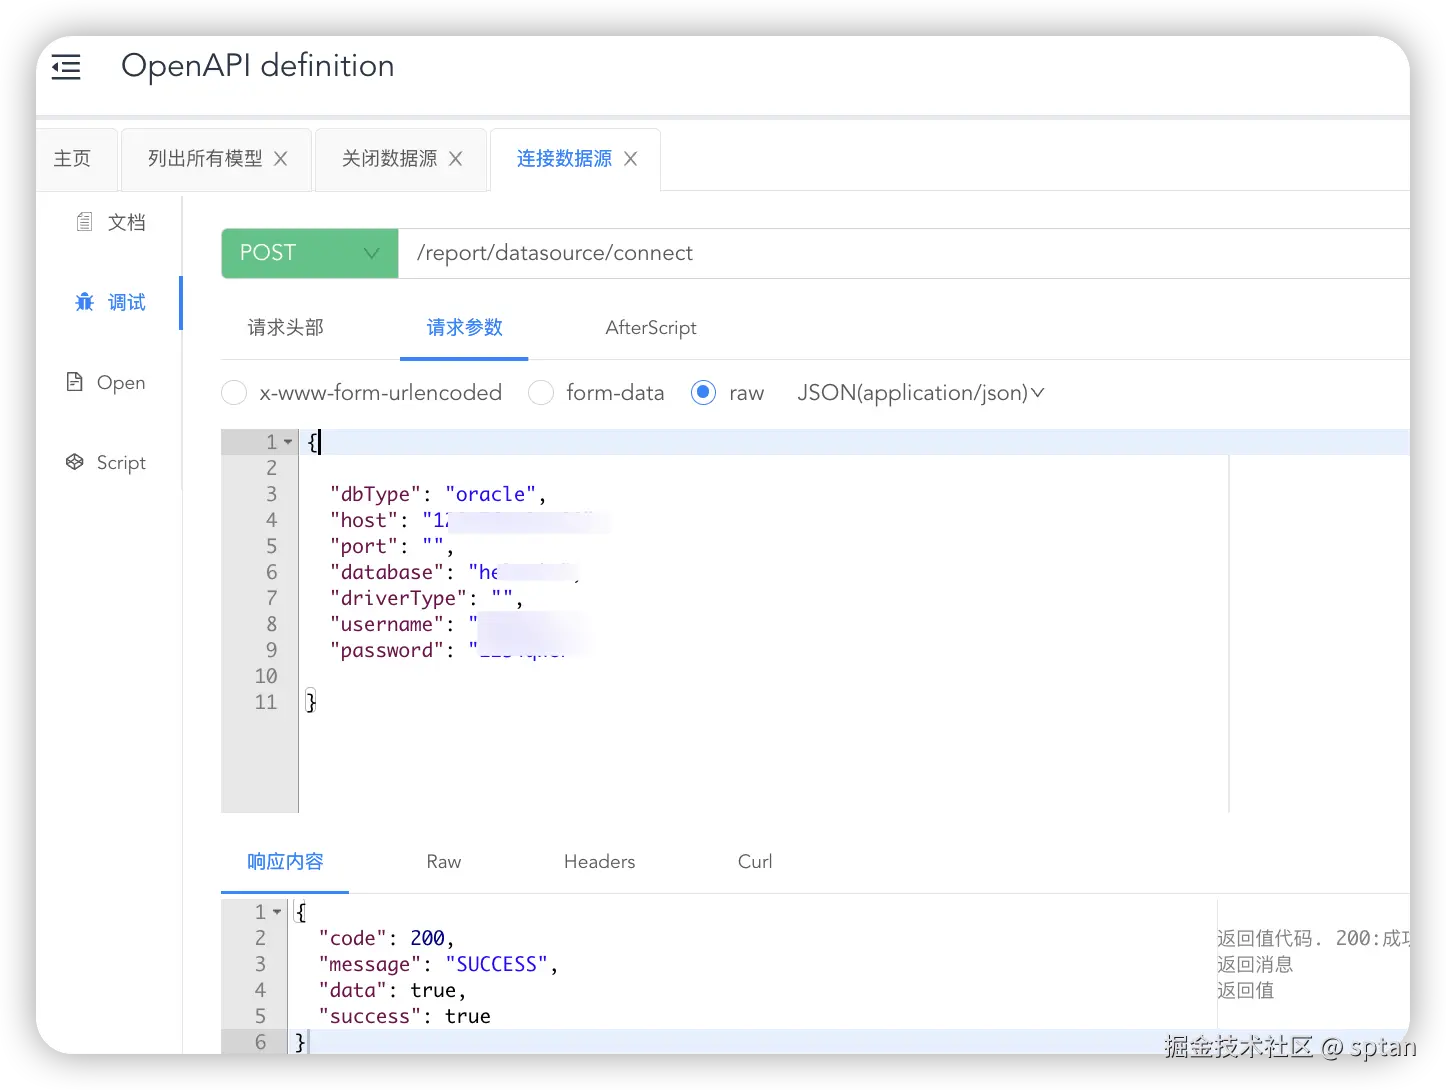The image size is (1446, 1090).
Task: Click the /report/datasource/connect URL field
Action: [904, 253]
